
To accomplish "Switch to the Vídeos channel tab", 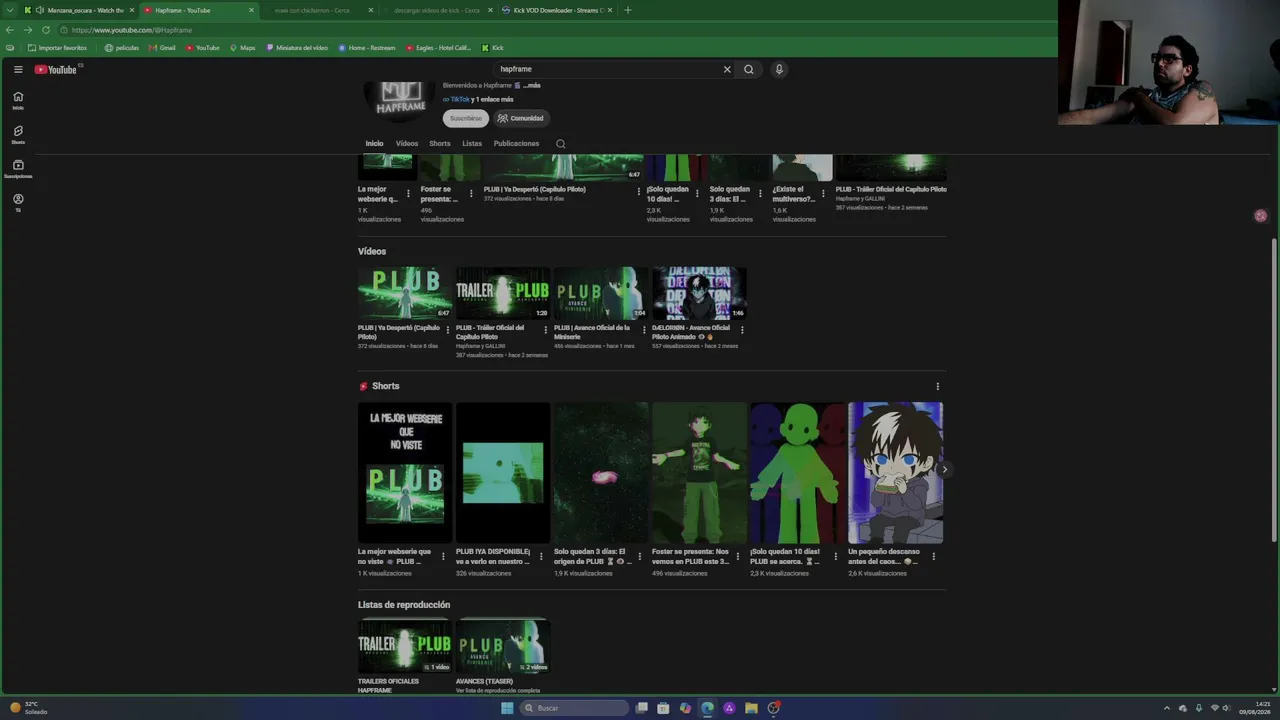I will [x=406, y=143].
